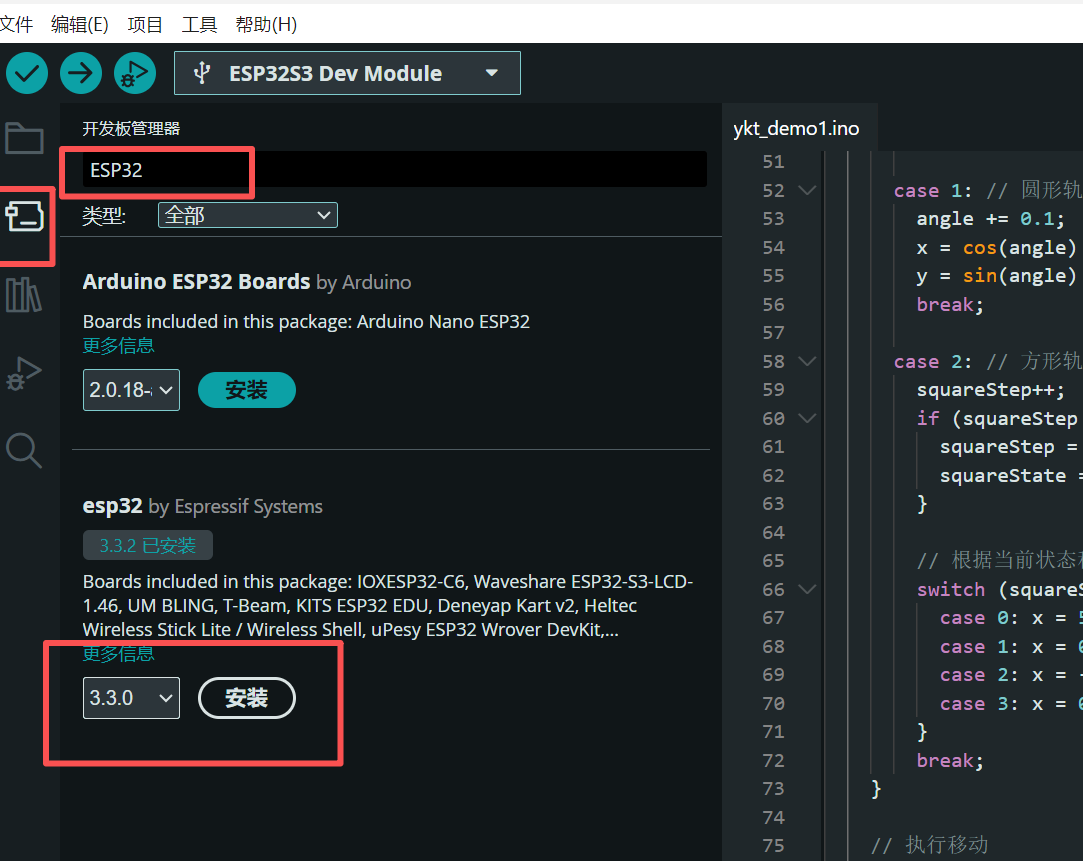1083x861 pixels.
Task: Select the ykt_demo1.ino editor tab
Action: [x=796, y=128]
